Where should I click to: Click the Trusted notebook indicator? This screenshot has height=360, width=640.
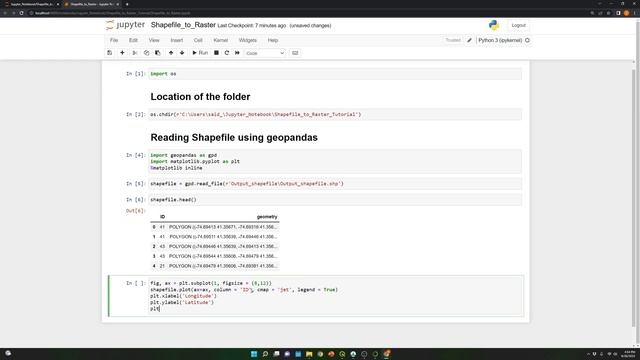tap(453, 40)
